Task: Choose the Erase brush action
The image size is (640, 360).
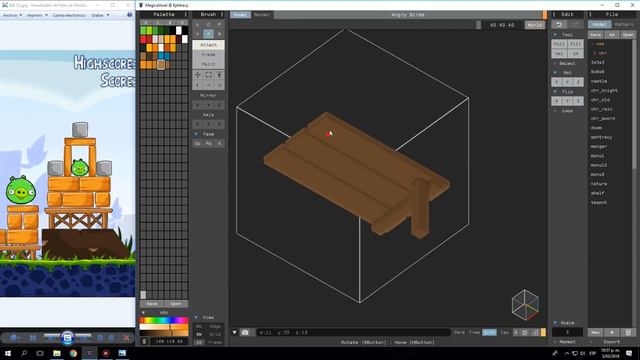Action: 208,54
